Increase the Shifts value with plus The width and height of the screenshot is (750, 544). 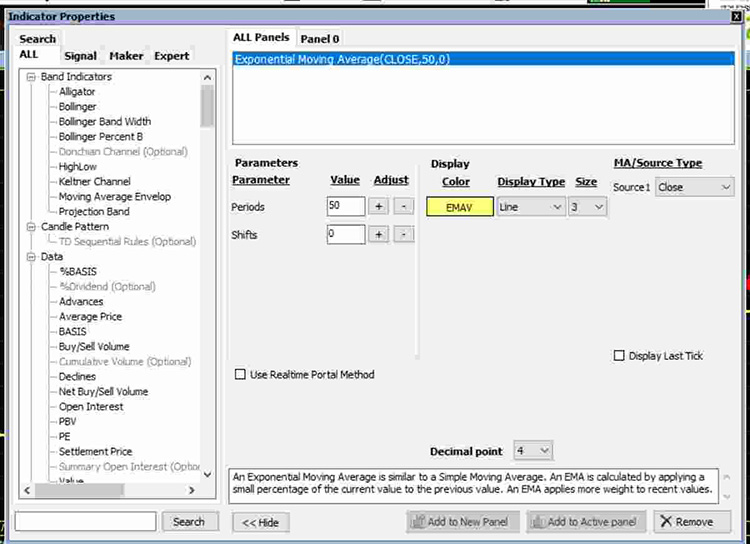coord(379,234)
